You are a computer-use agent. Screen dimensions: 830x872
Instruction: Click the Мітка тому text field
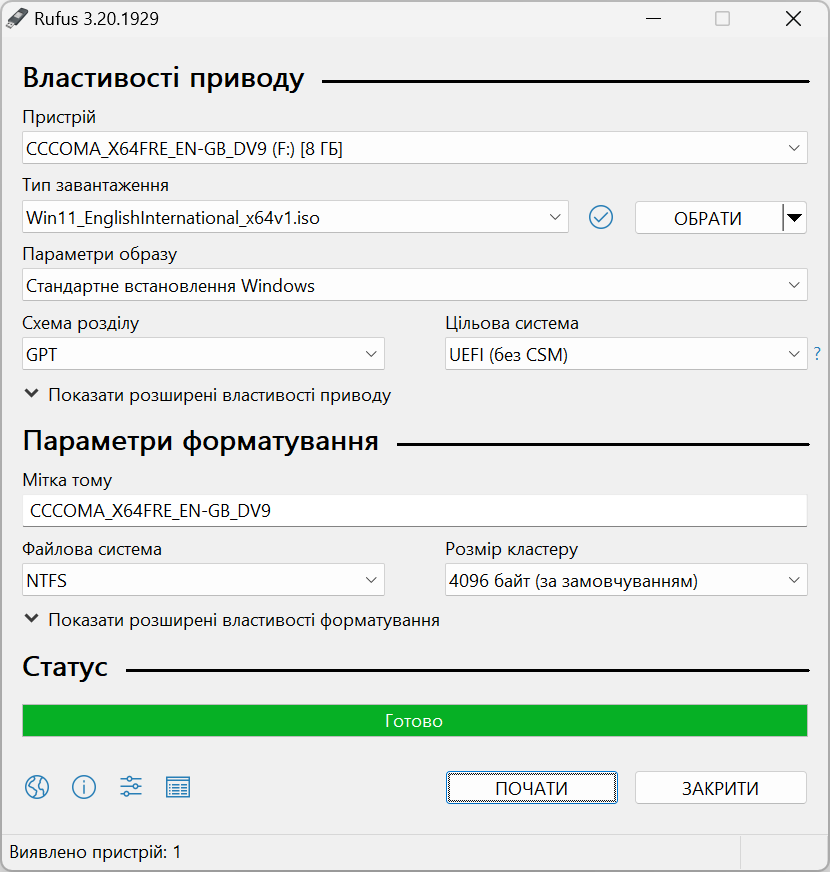414,511
